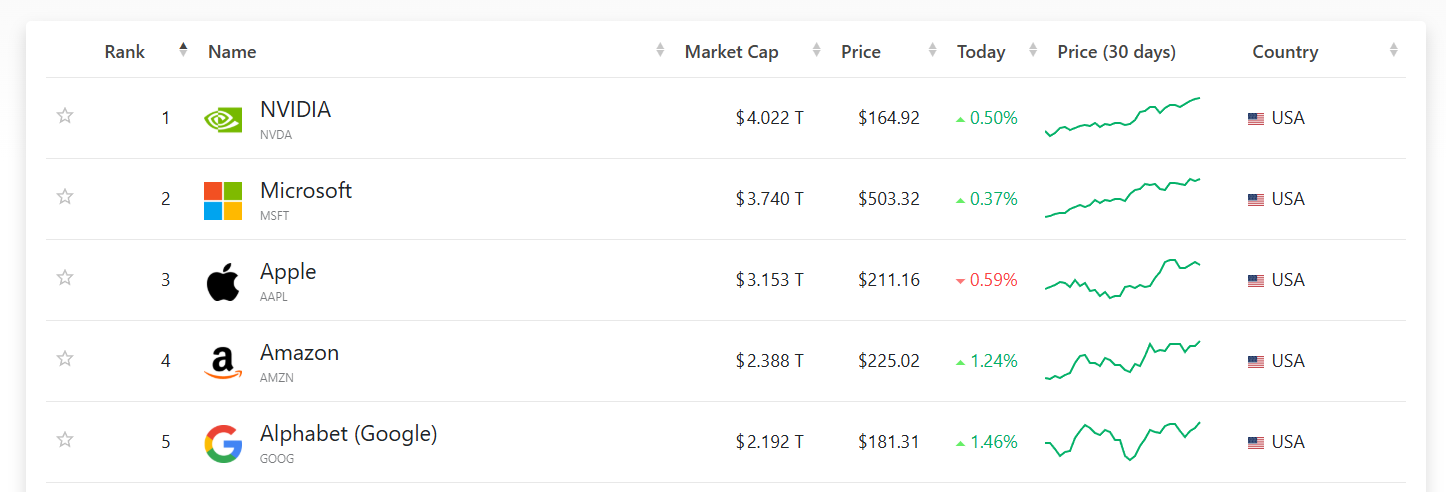The height and width of the screenshot is (492, 1446).
Task: Click the Apple logo icon
Action: pyautogui.click(x=223, y=281)
